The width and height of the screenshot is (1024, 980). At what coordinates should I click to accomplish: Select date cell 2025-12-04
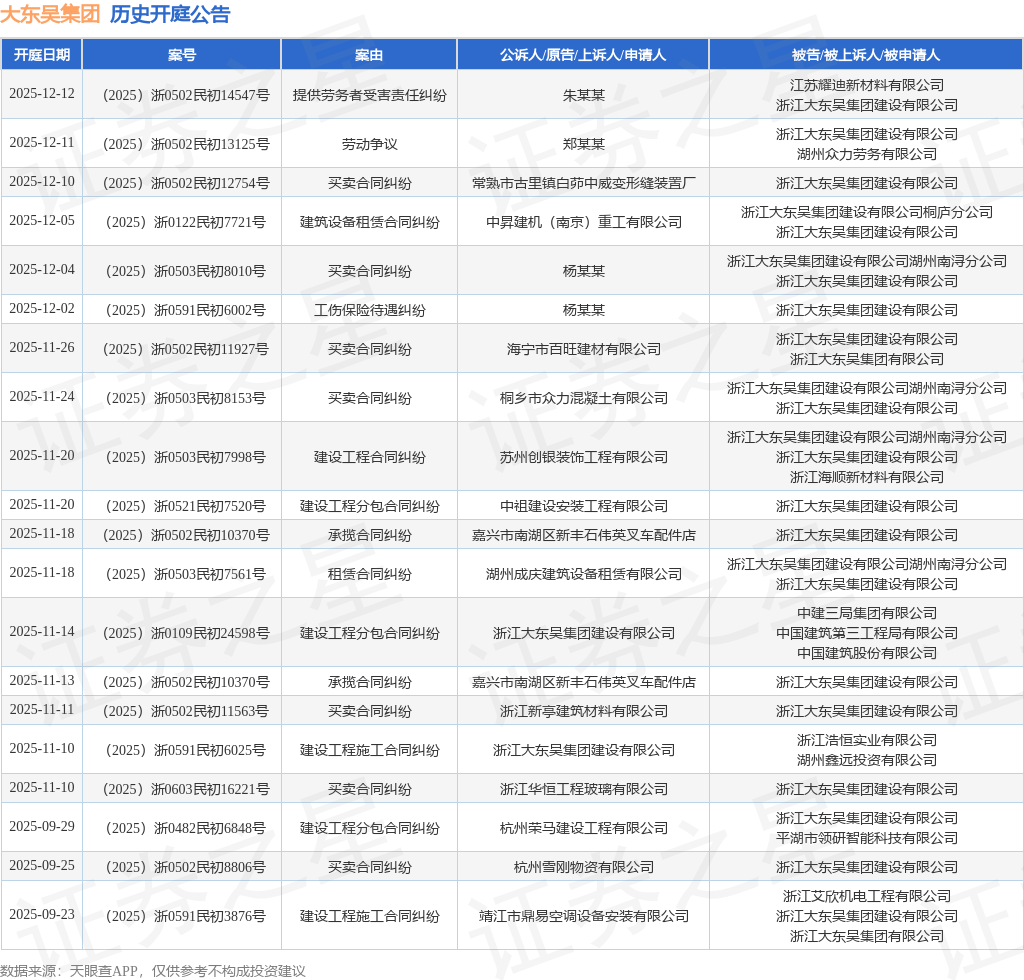click(42, 270)
